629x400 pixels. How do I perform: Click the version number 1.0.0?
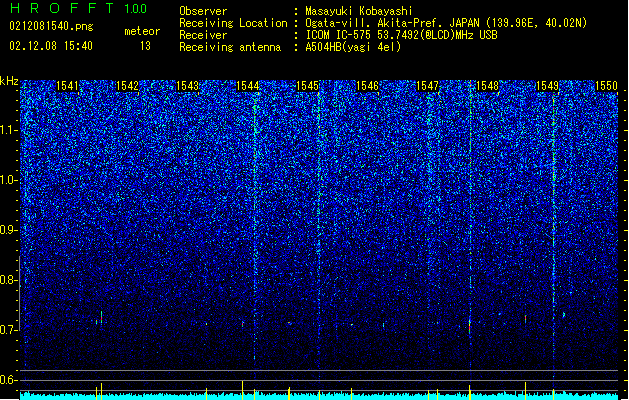point(136,8)
